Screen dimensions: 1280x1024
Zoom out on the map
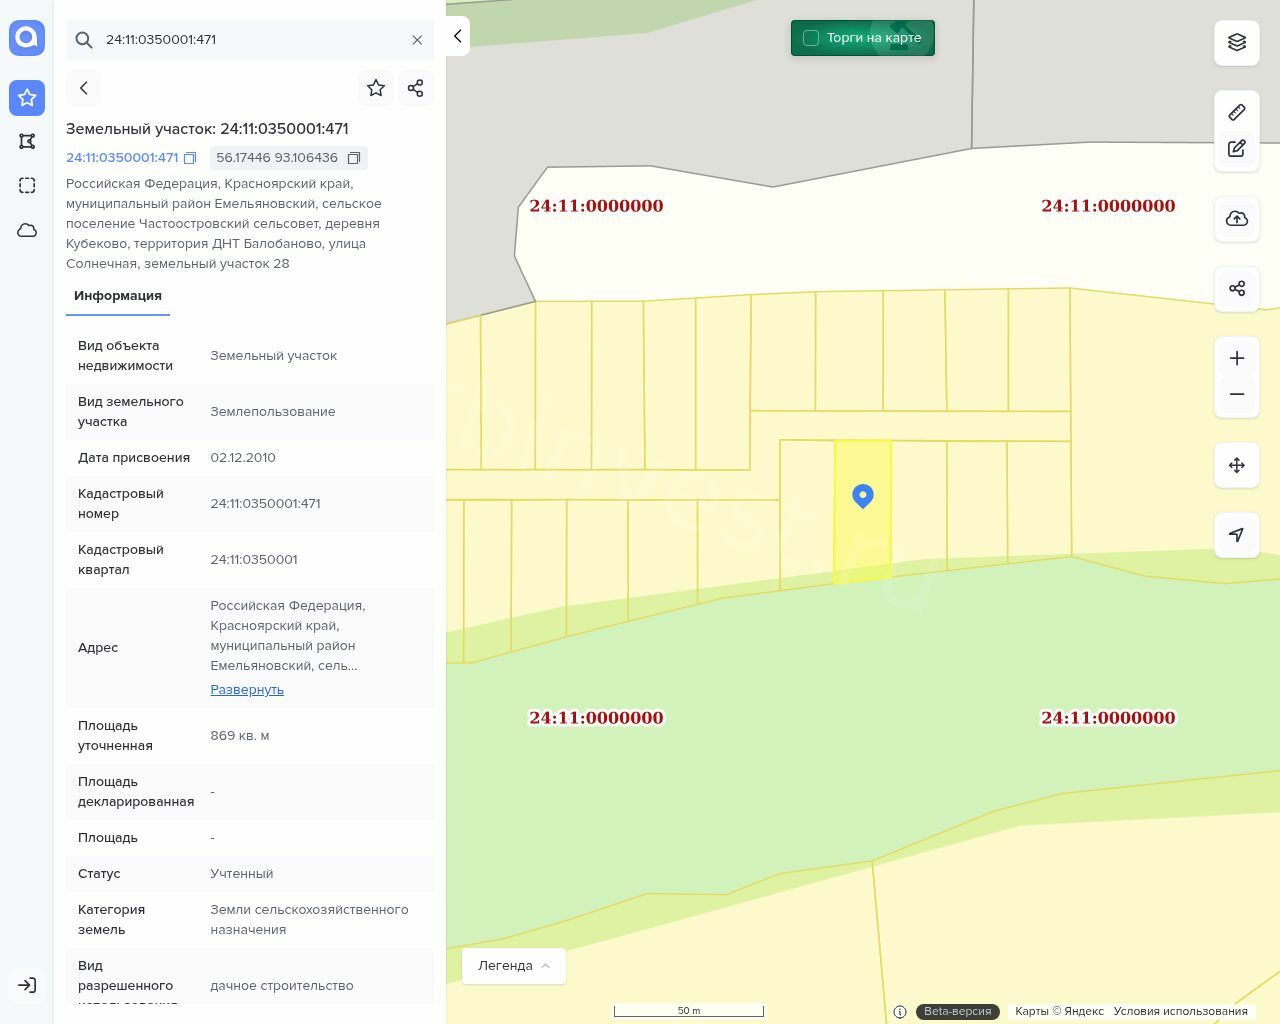[x=1236, y=394]
